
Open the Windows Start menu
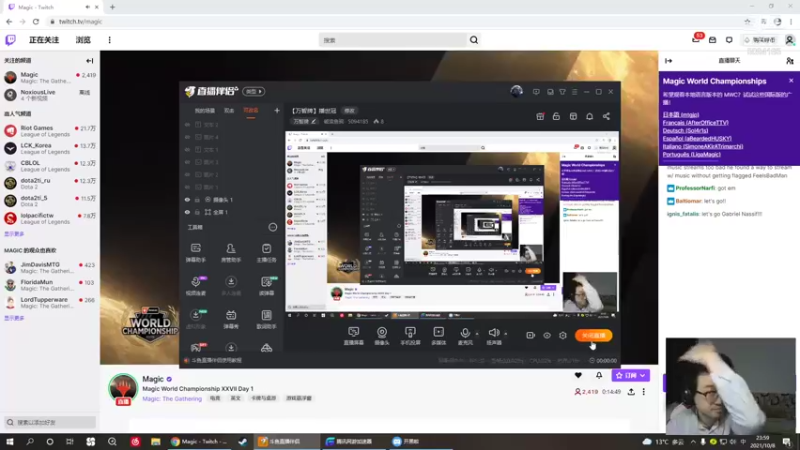pos(10,441)
